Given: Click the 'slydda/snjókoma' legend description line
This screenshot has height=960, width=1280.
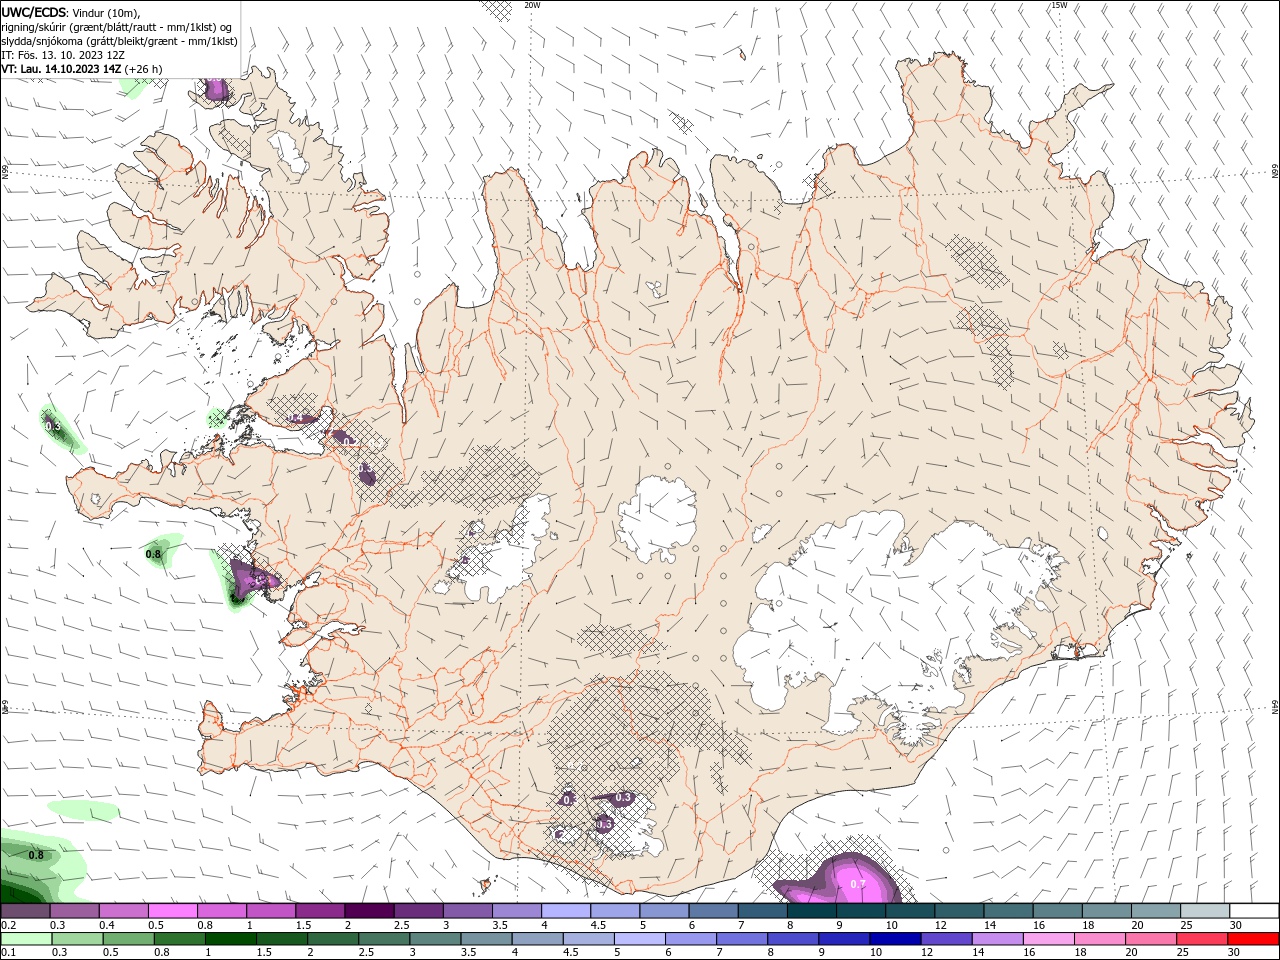Looking at the screenshot, I should 119,41.
